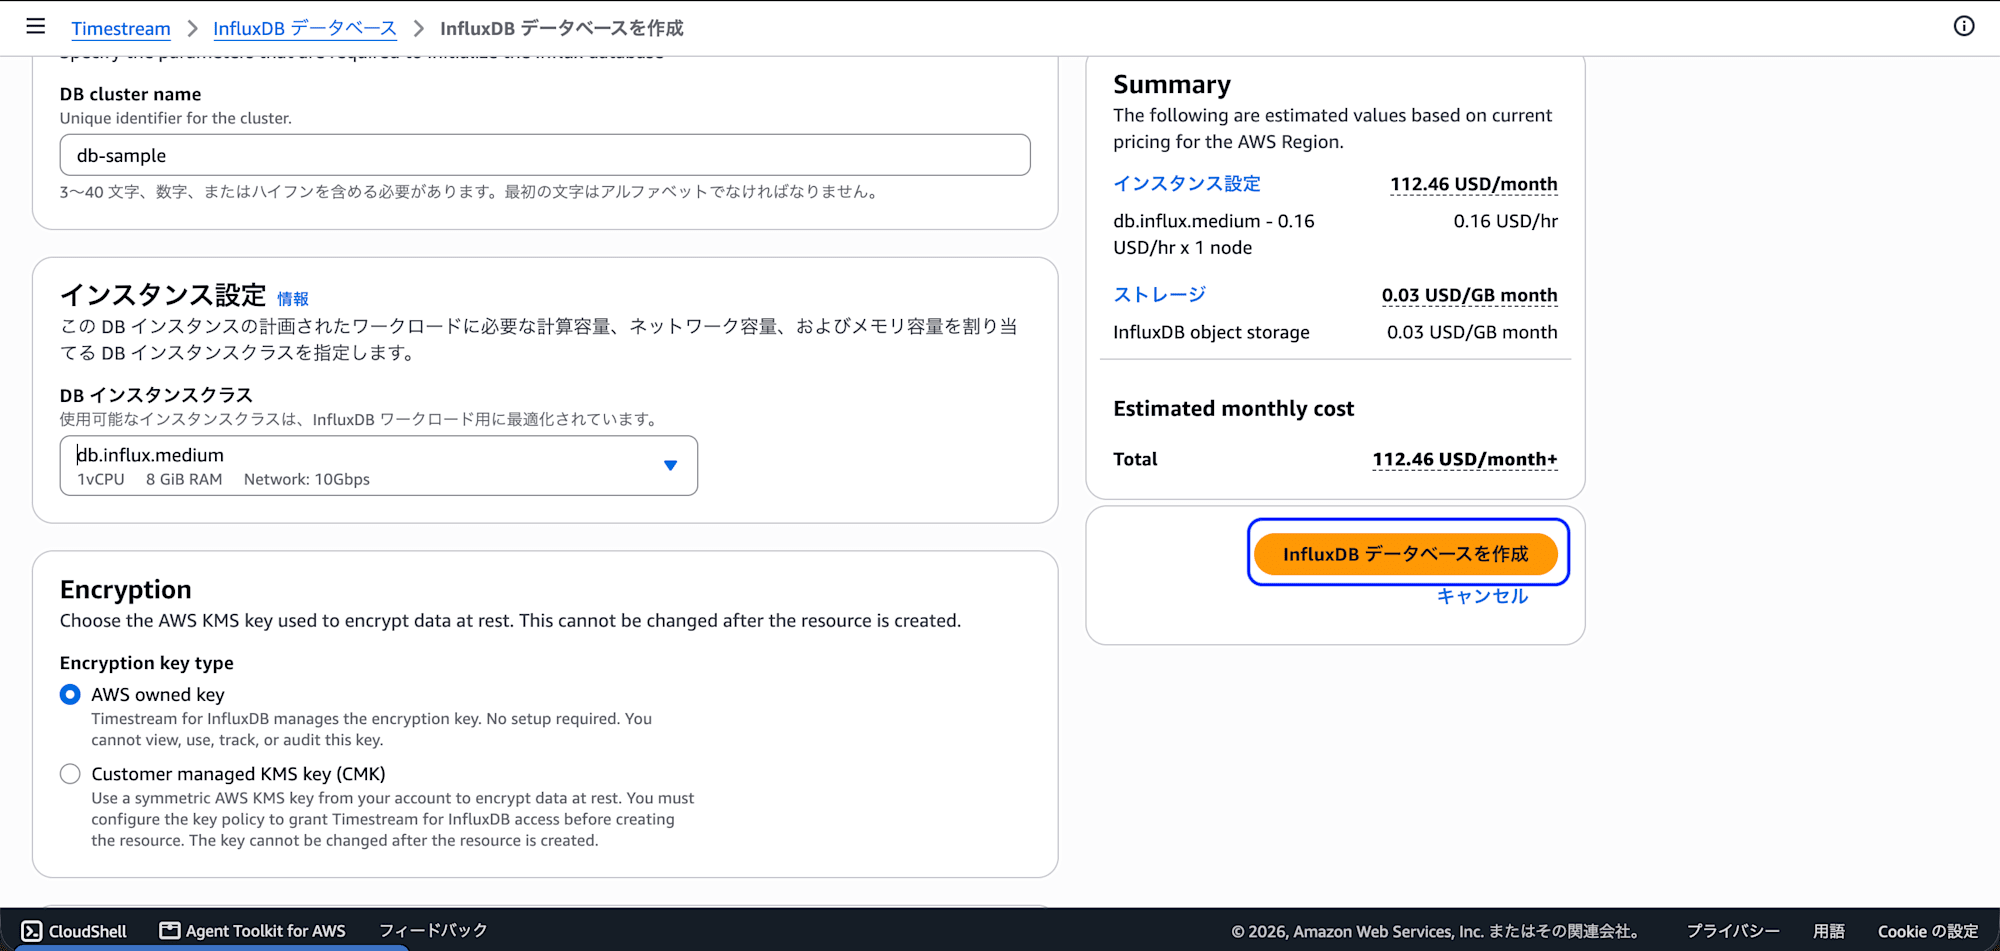2000x951 pixels.
Task: Click the Encryption section heading
Action: (x=126, y=589)
